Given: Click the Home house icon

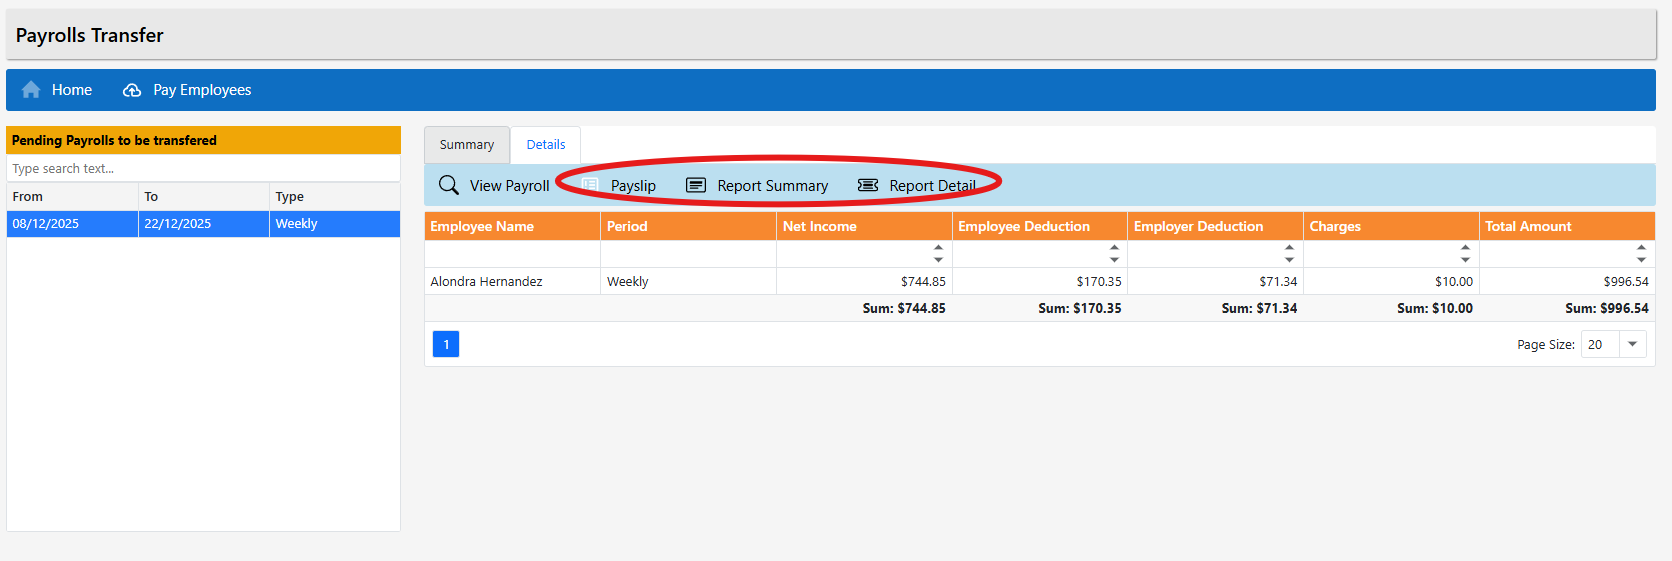Looking at the screenshot, I should tap(31, 90).
